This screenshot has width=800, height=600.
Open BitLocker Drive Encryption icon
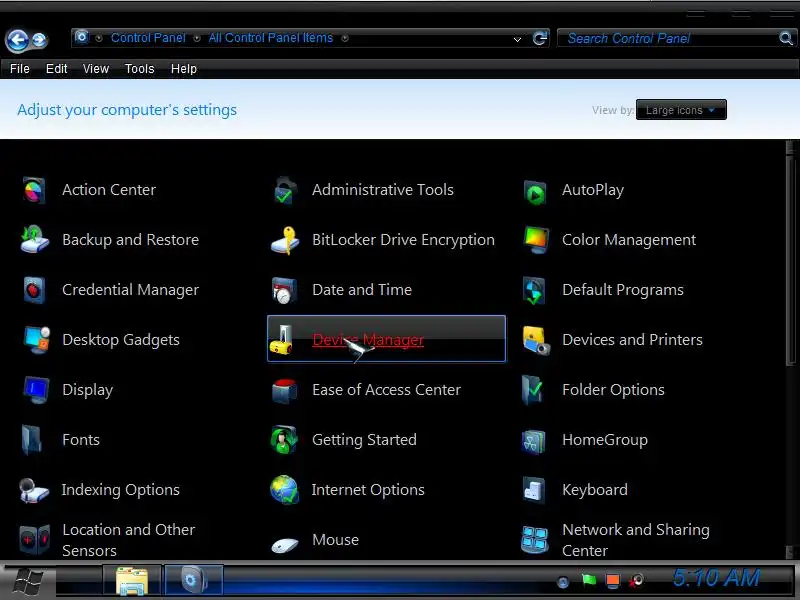tap(285, 240)
